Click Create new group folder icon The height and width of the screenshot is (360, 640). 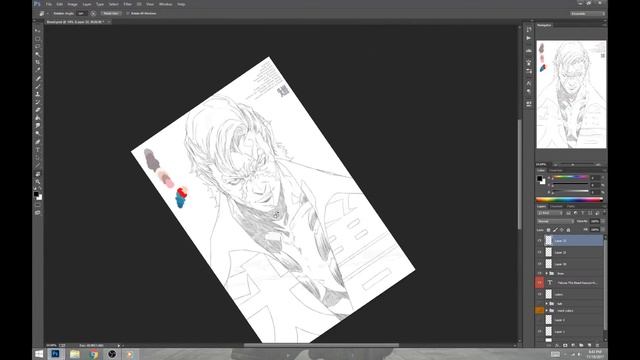point(581,345)
